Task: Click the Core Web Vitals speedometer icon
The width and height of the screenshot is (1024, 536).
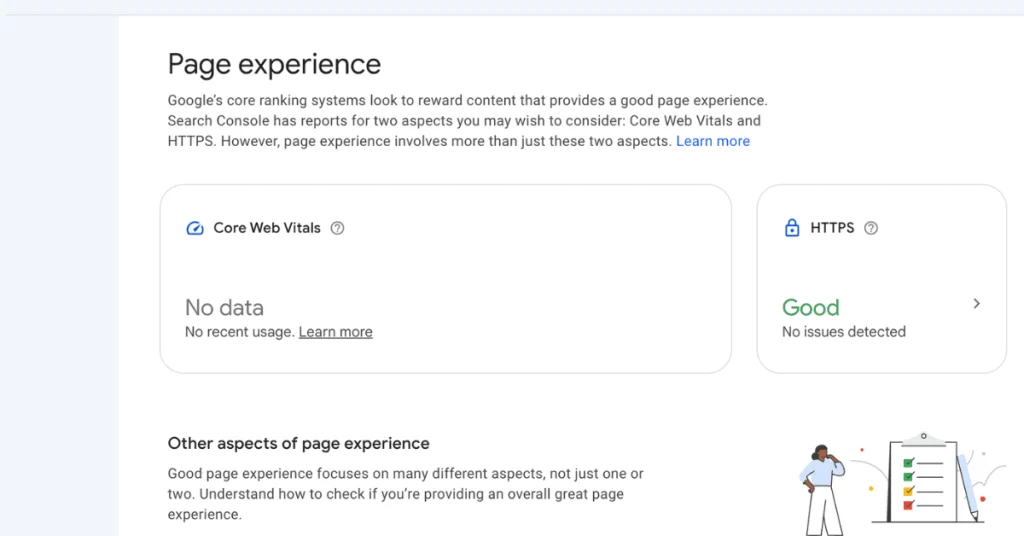Action: 195,228
